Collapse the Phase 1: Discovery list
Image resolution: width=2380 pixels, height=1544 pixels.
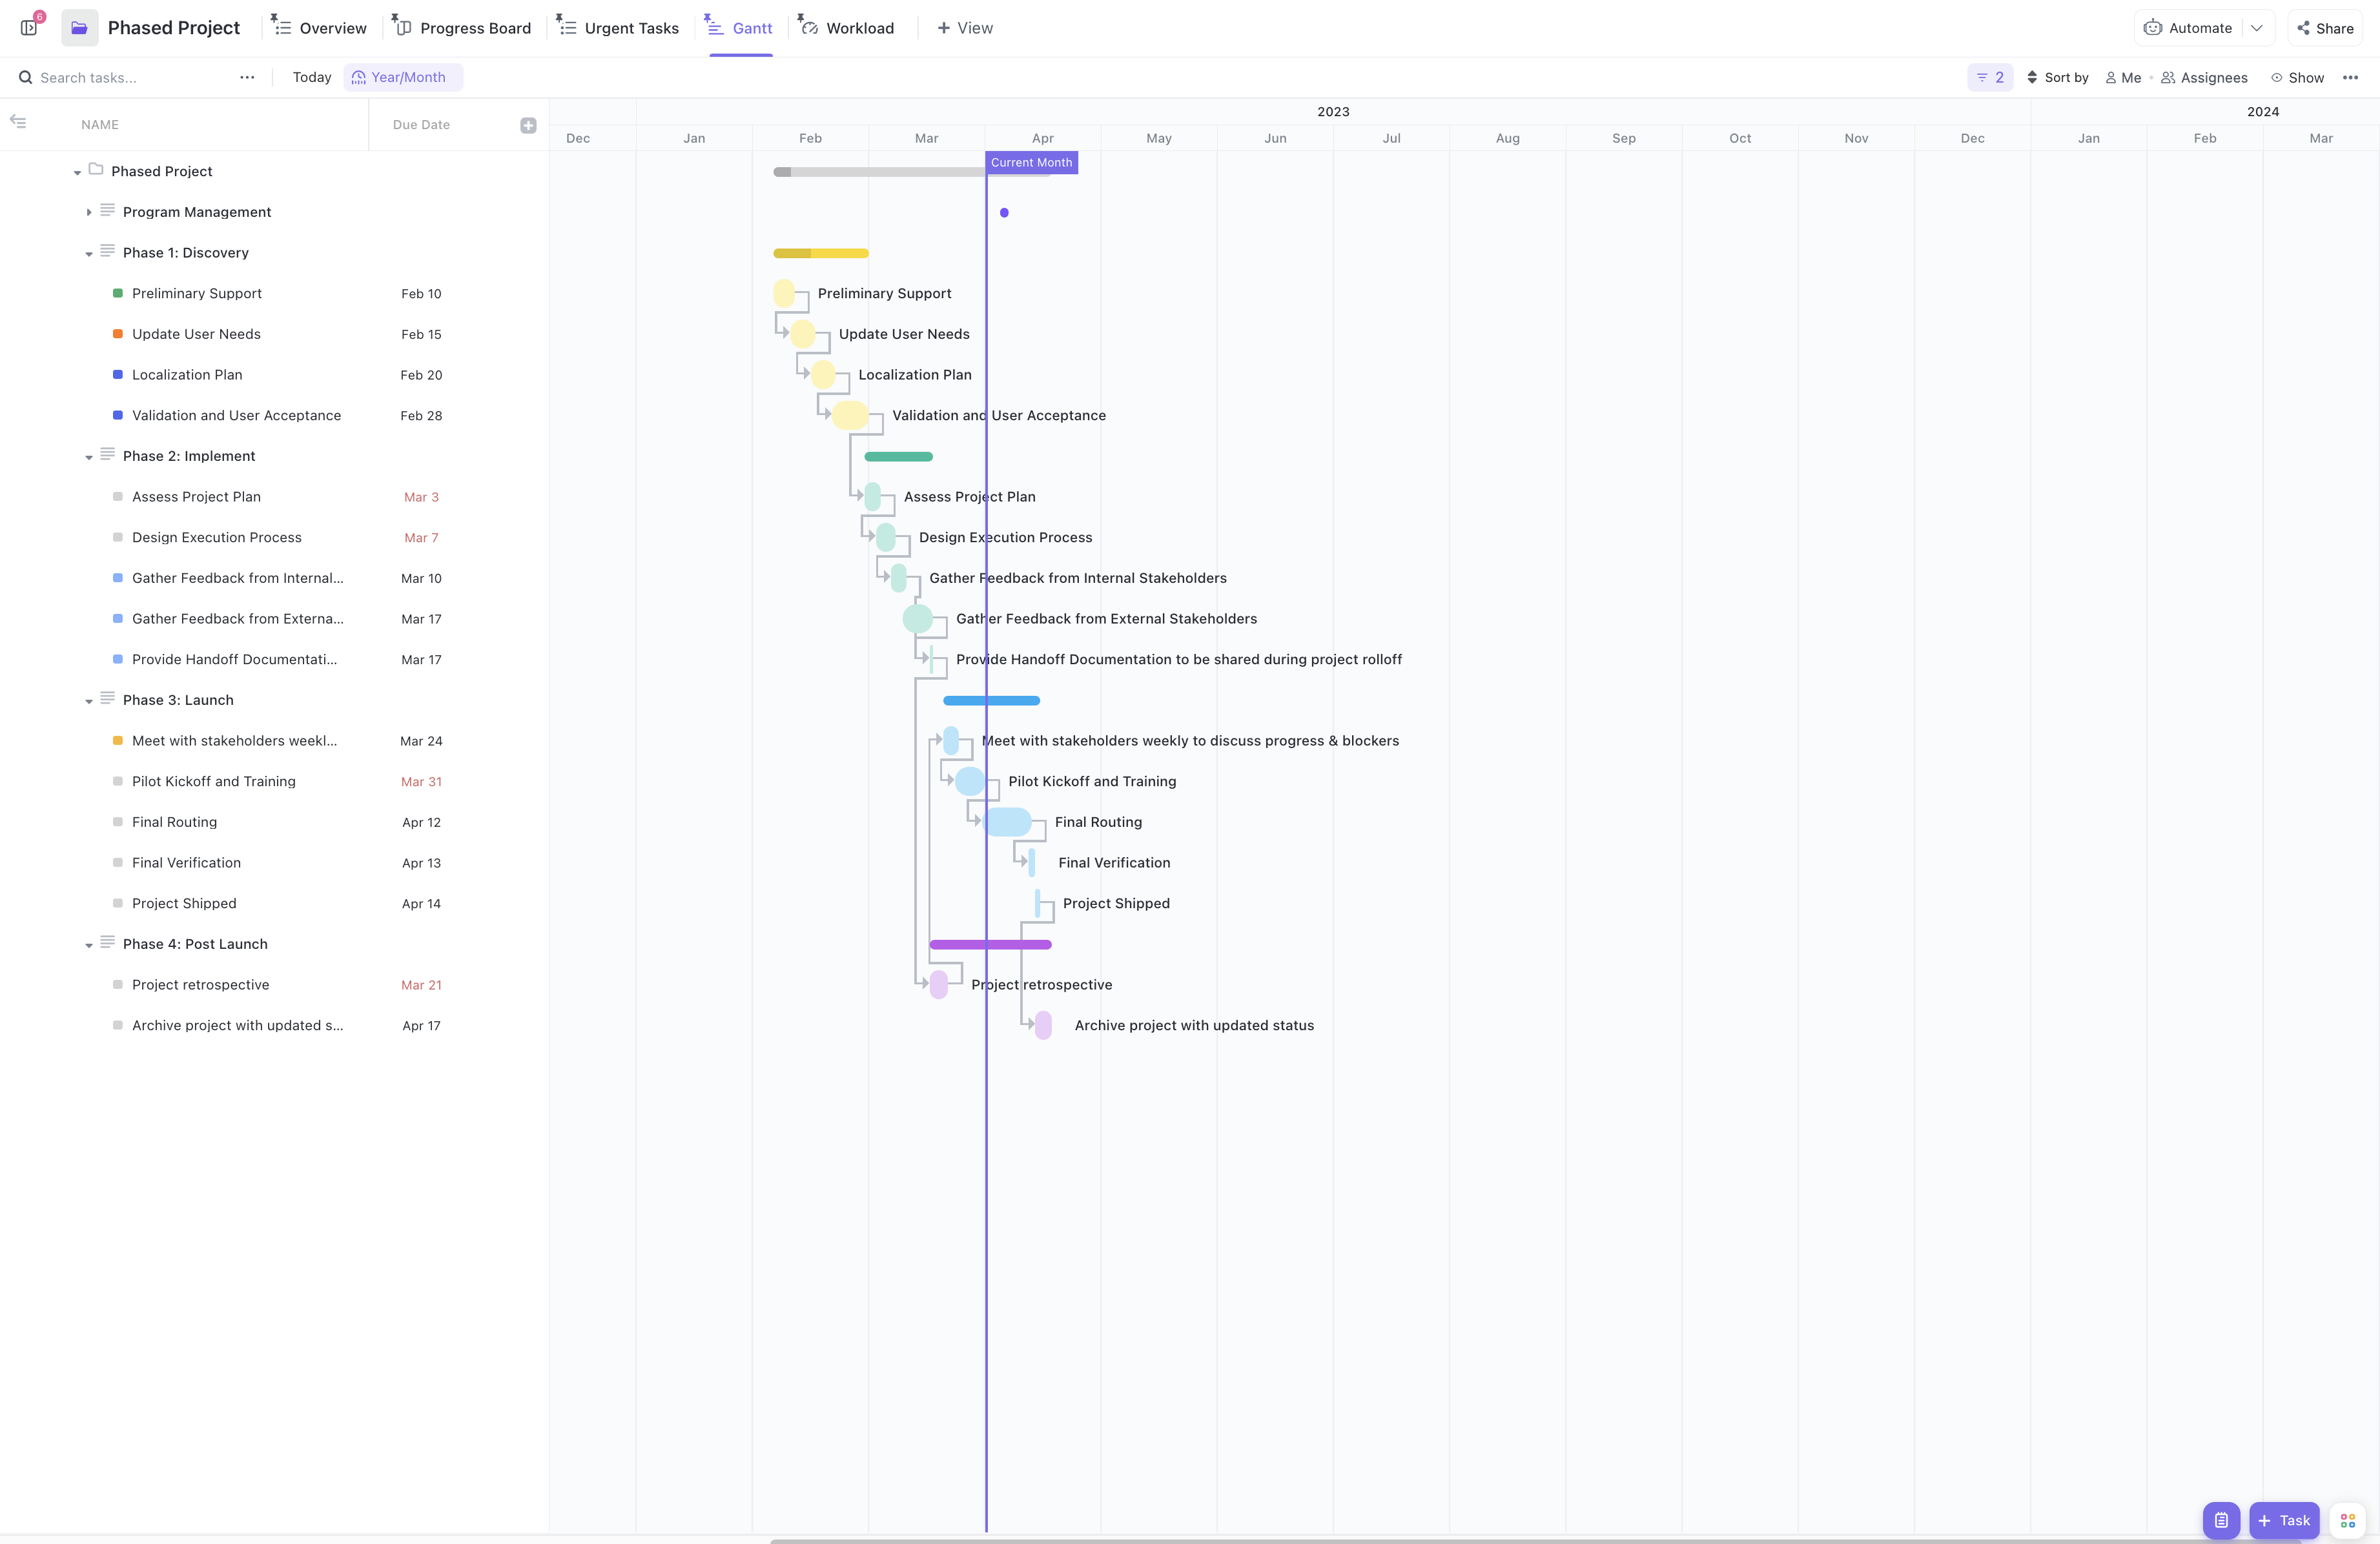pyautogui.click(x=88, y=253)
